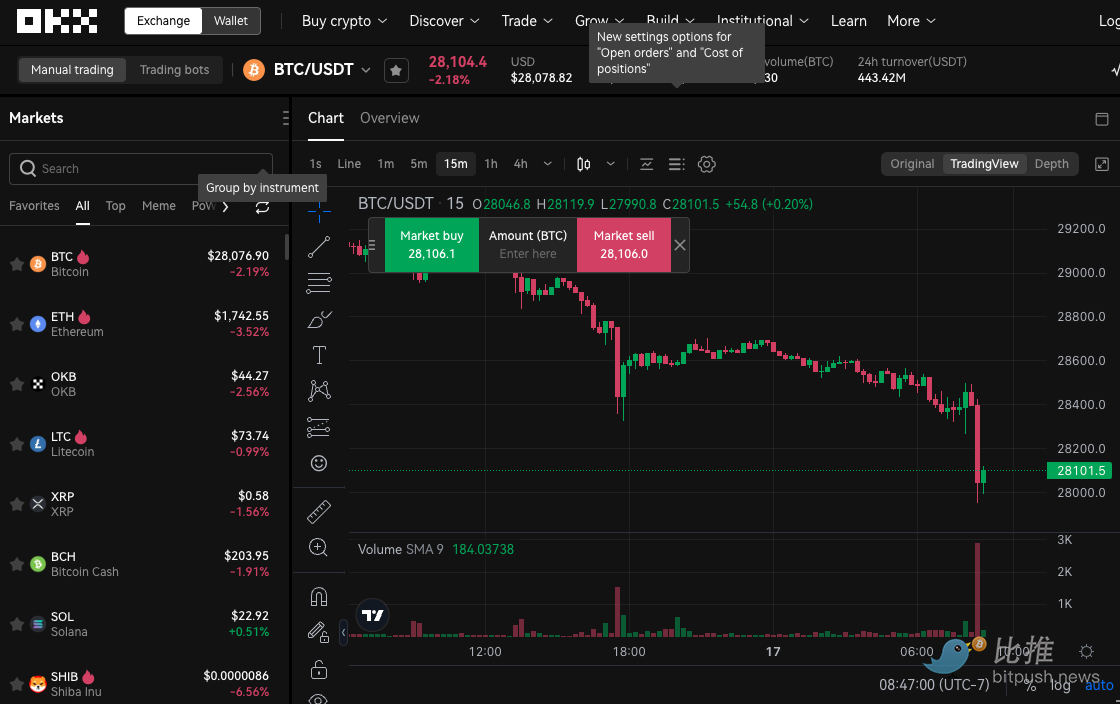The height and width of the screenshot is (704, 1120).
Task: Switch to Wallet mode
Action: click(231, 21)
